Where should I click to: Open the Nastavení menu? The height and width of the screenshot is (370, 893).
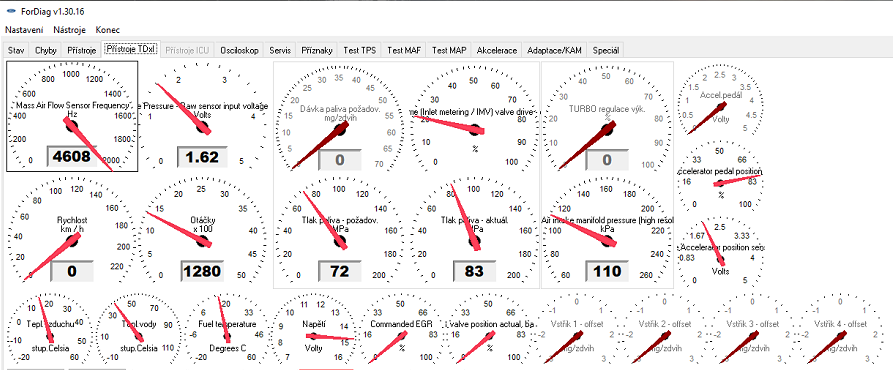(x=24, y=30)
